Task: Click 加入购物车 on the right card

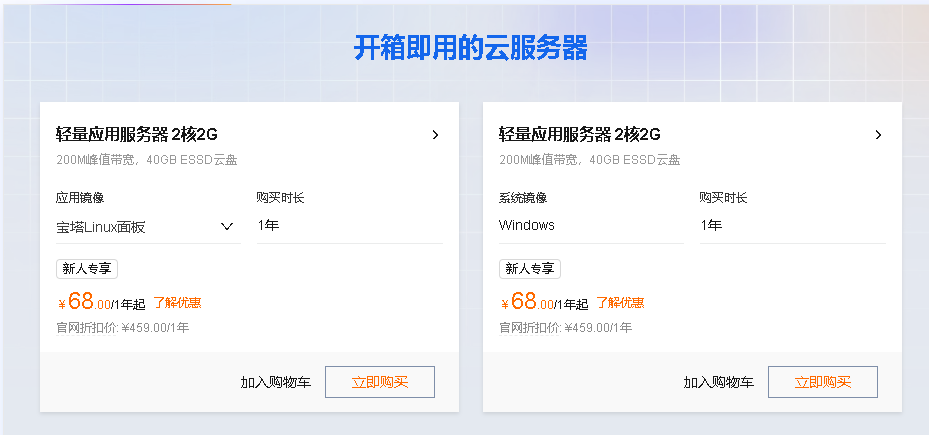Action: tap(718, 382)
